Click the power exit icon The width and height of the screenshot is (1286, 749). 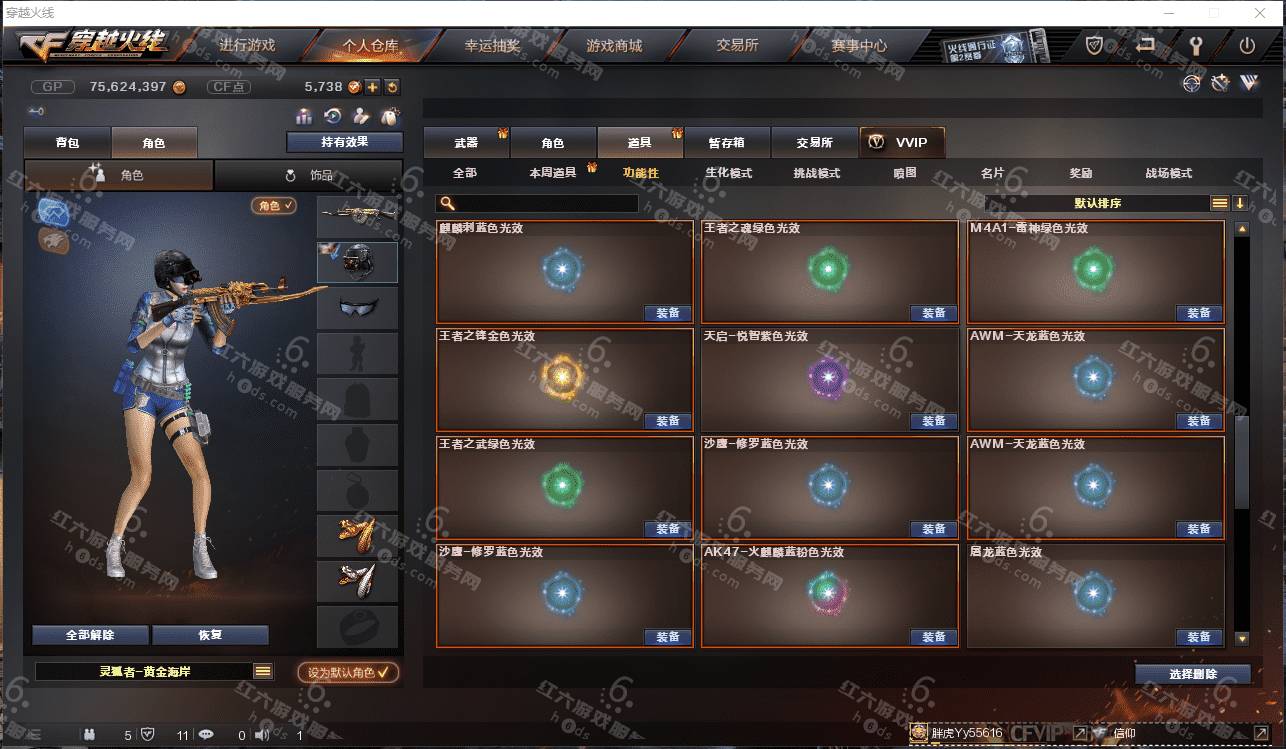click(x=1247, y=45)
